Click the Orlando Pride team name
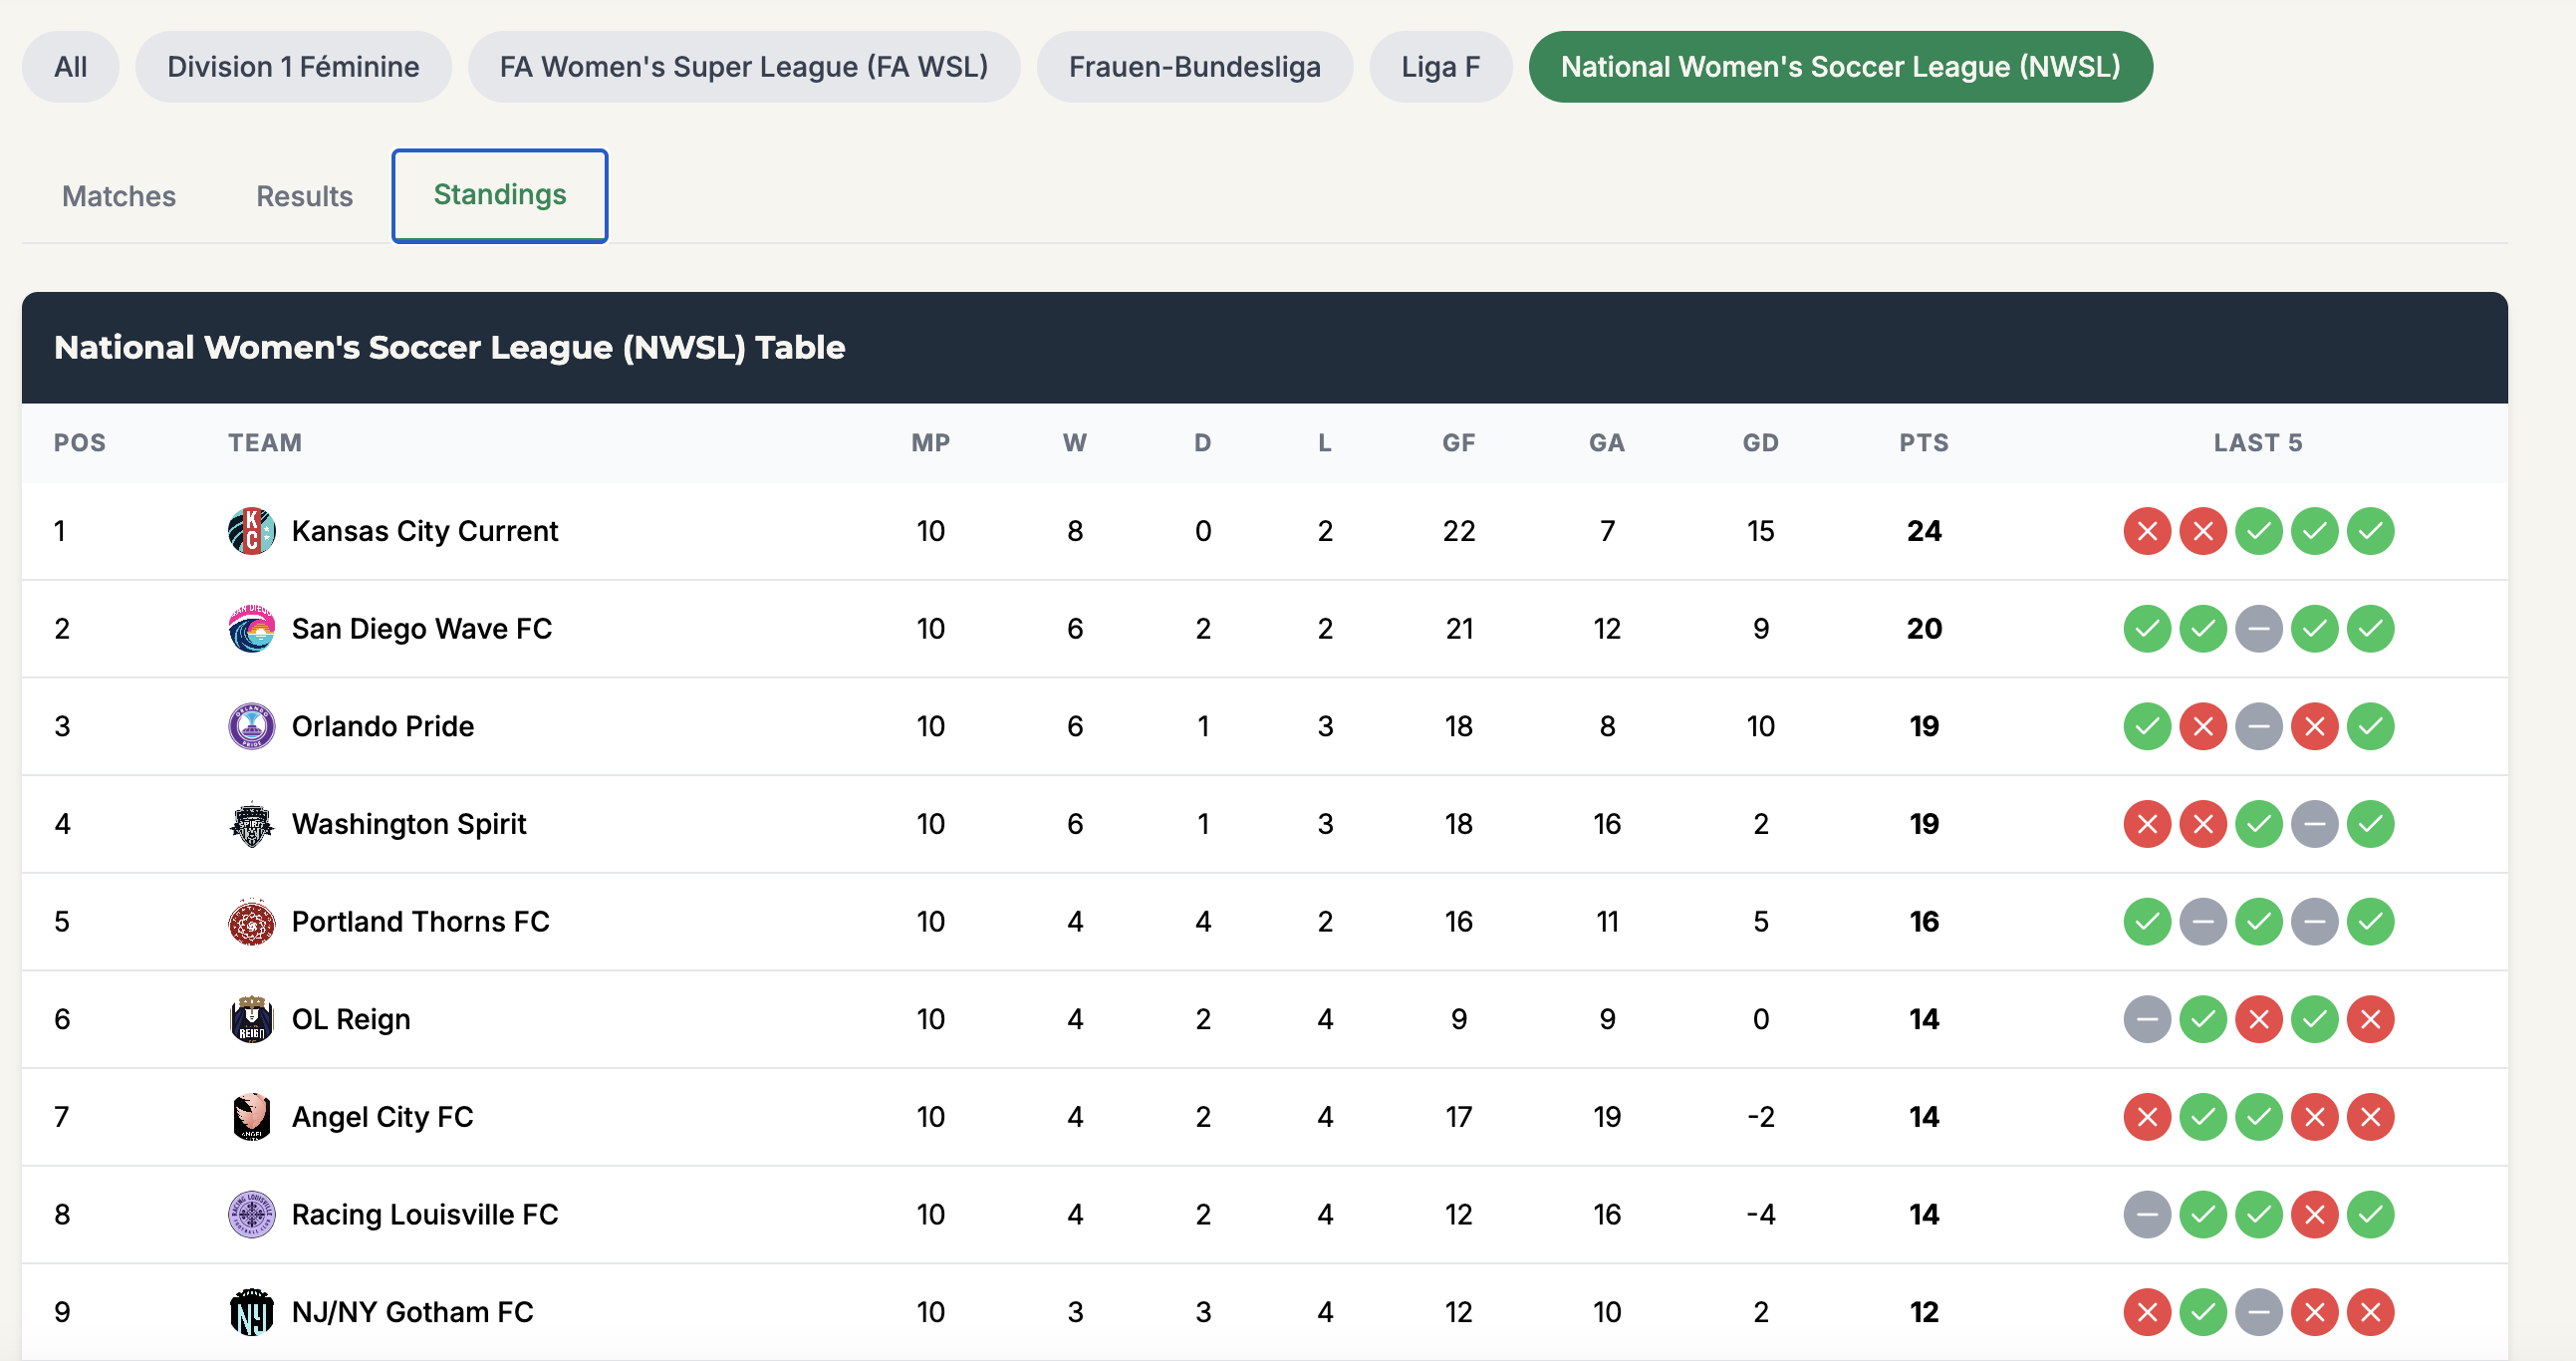The width and height of the screenshot is (2576, 1361). pos(383,727)
